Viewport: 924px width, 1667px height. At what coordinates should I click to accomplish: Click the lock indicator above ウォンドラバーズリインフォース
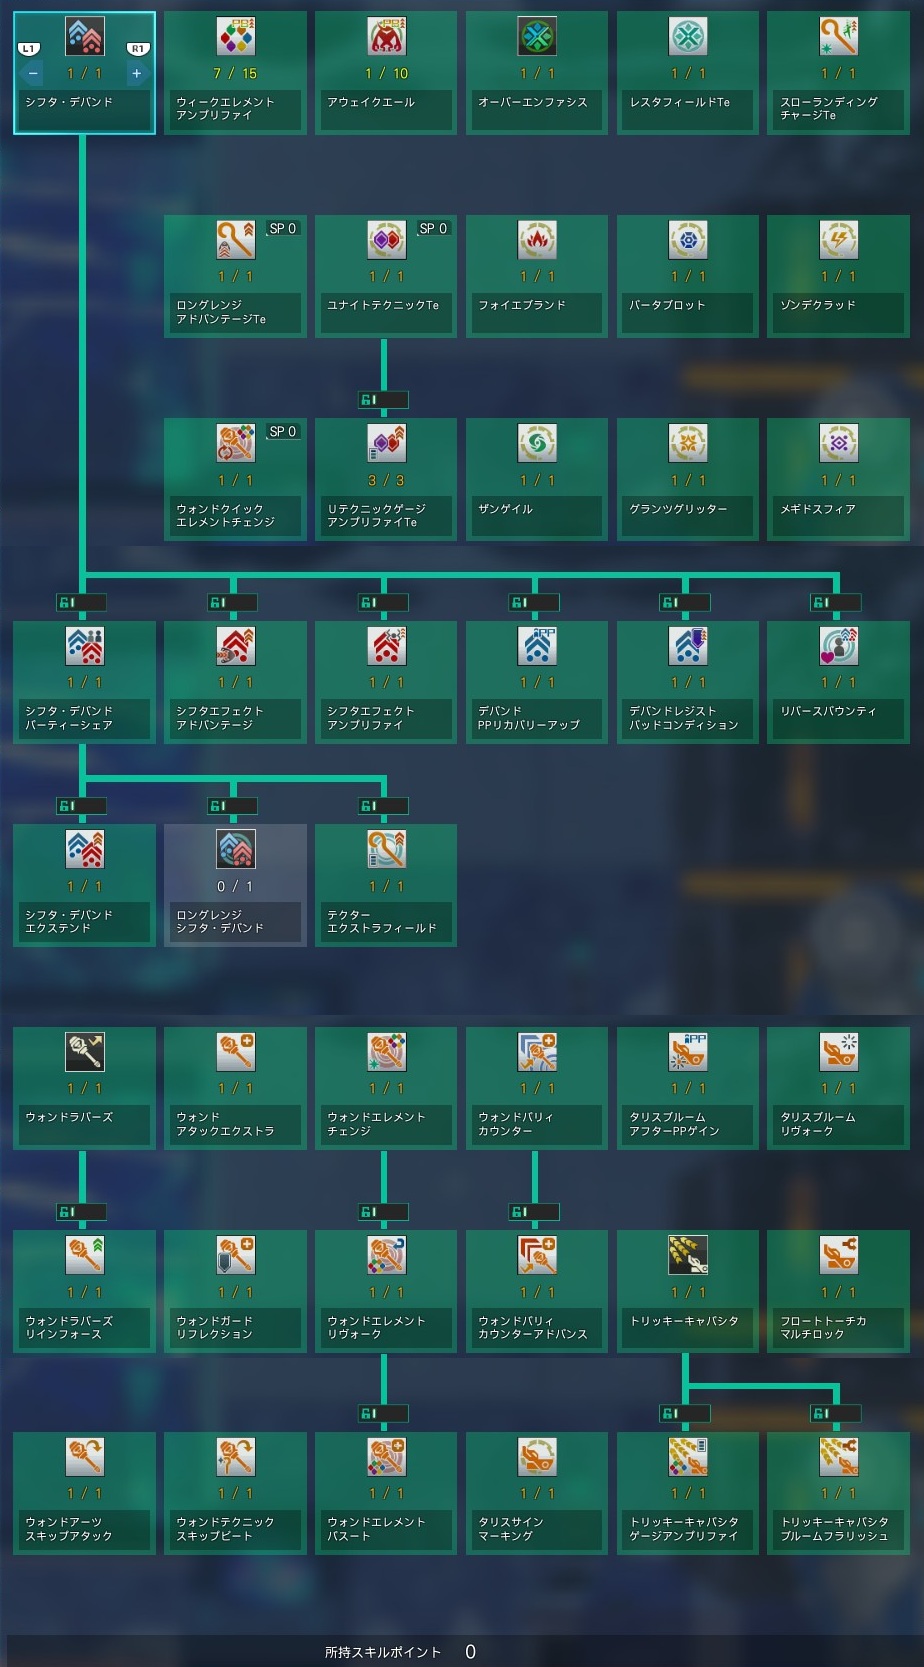point(81,1212)
